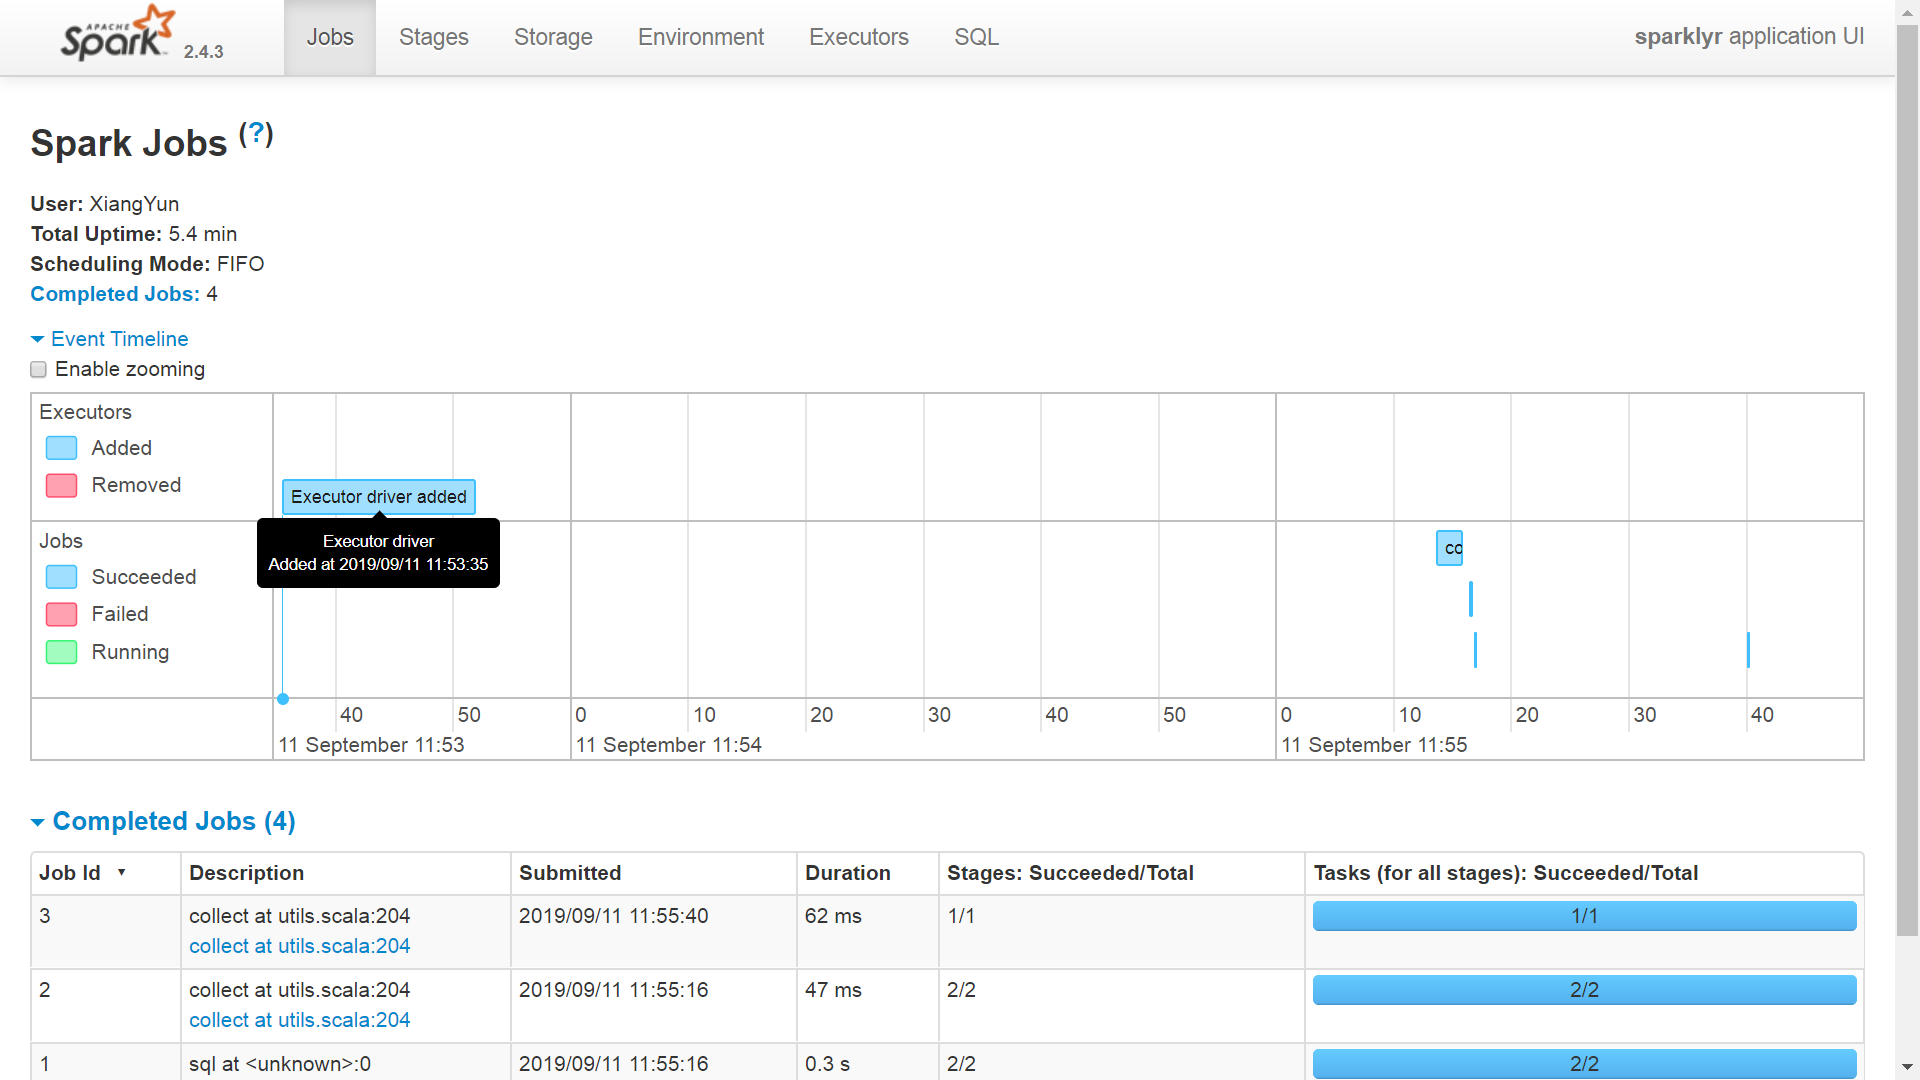Click the Executors navigation icon

(x=858, y=37)
